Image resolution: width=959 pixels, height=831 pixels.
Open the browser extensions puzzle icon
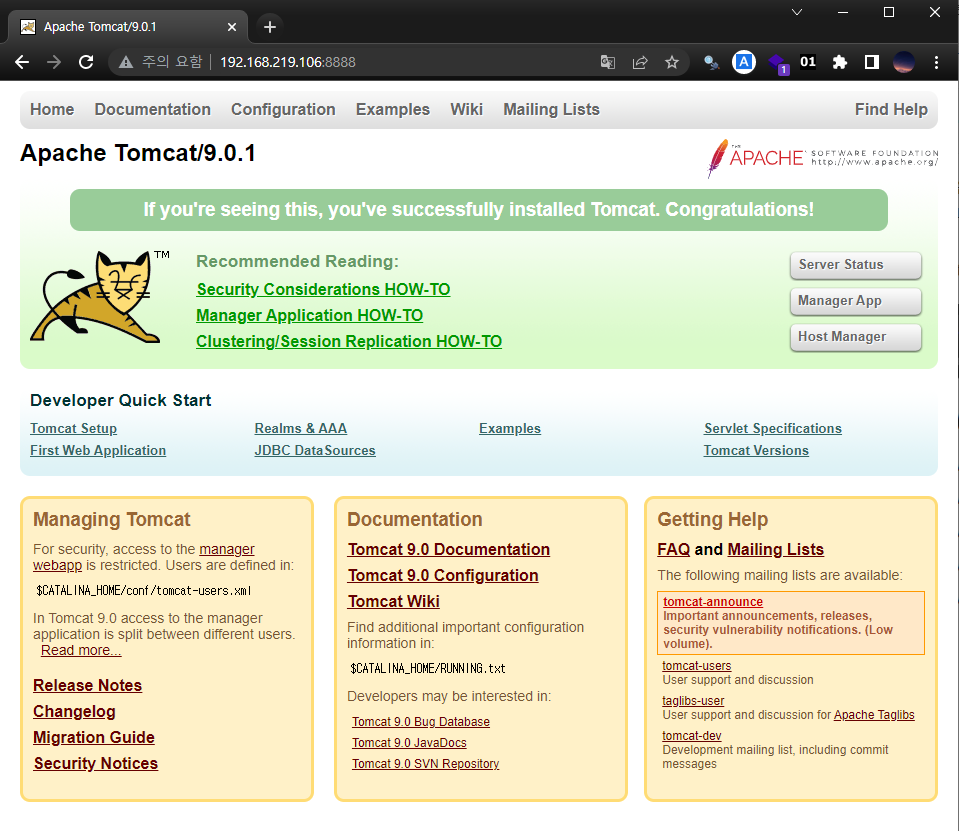pyautogui.click(x=840, y=62)
